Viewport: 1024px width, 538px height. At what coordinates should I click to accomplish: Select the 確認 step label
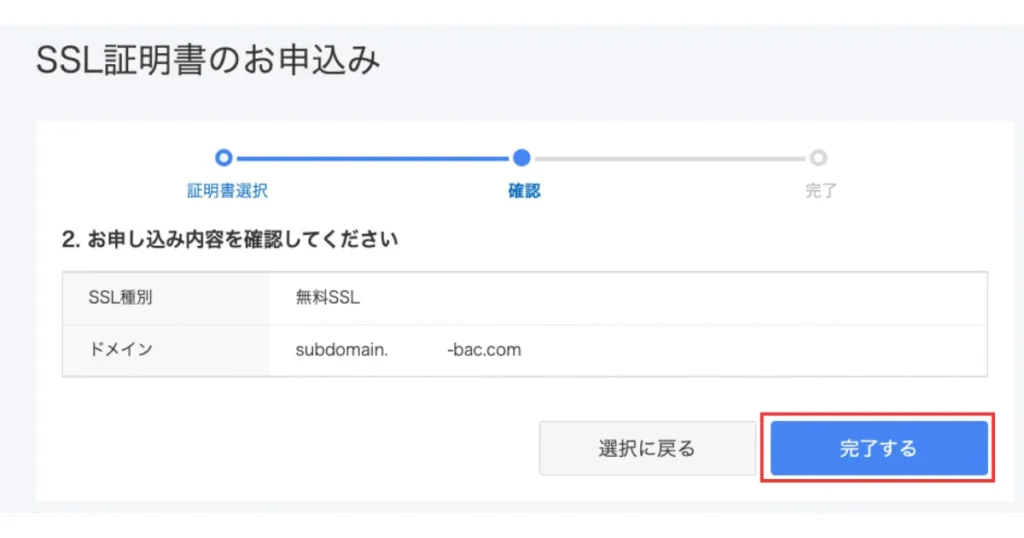[x=524, y=191]
